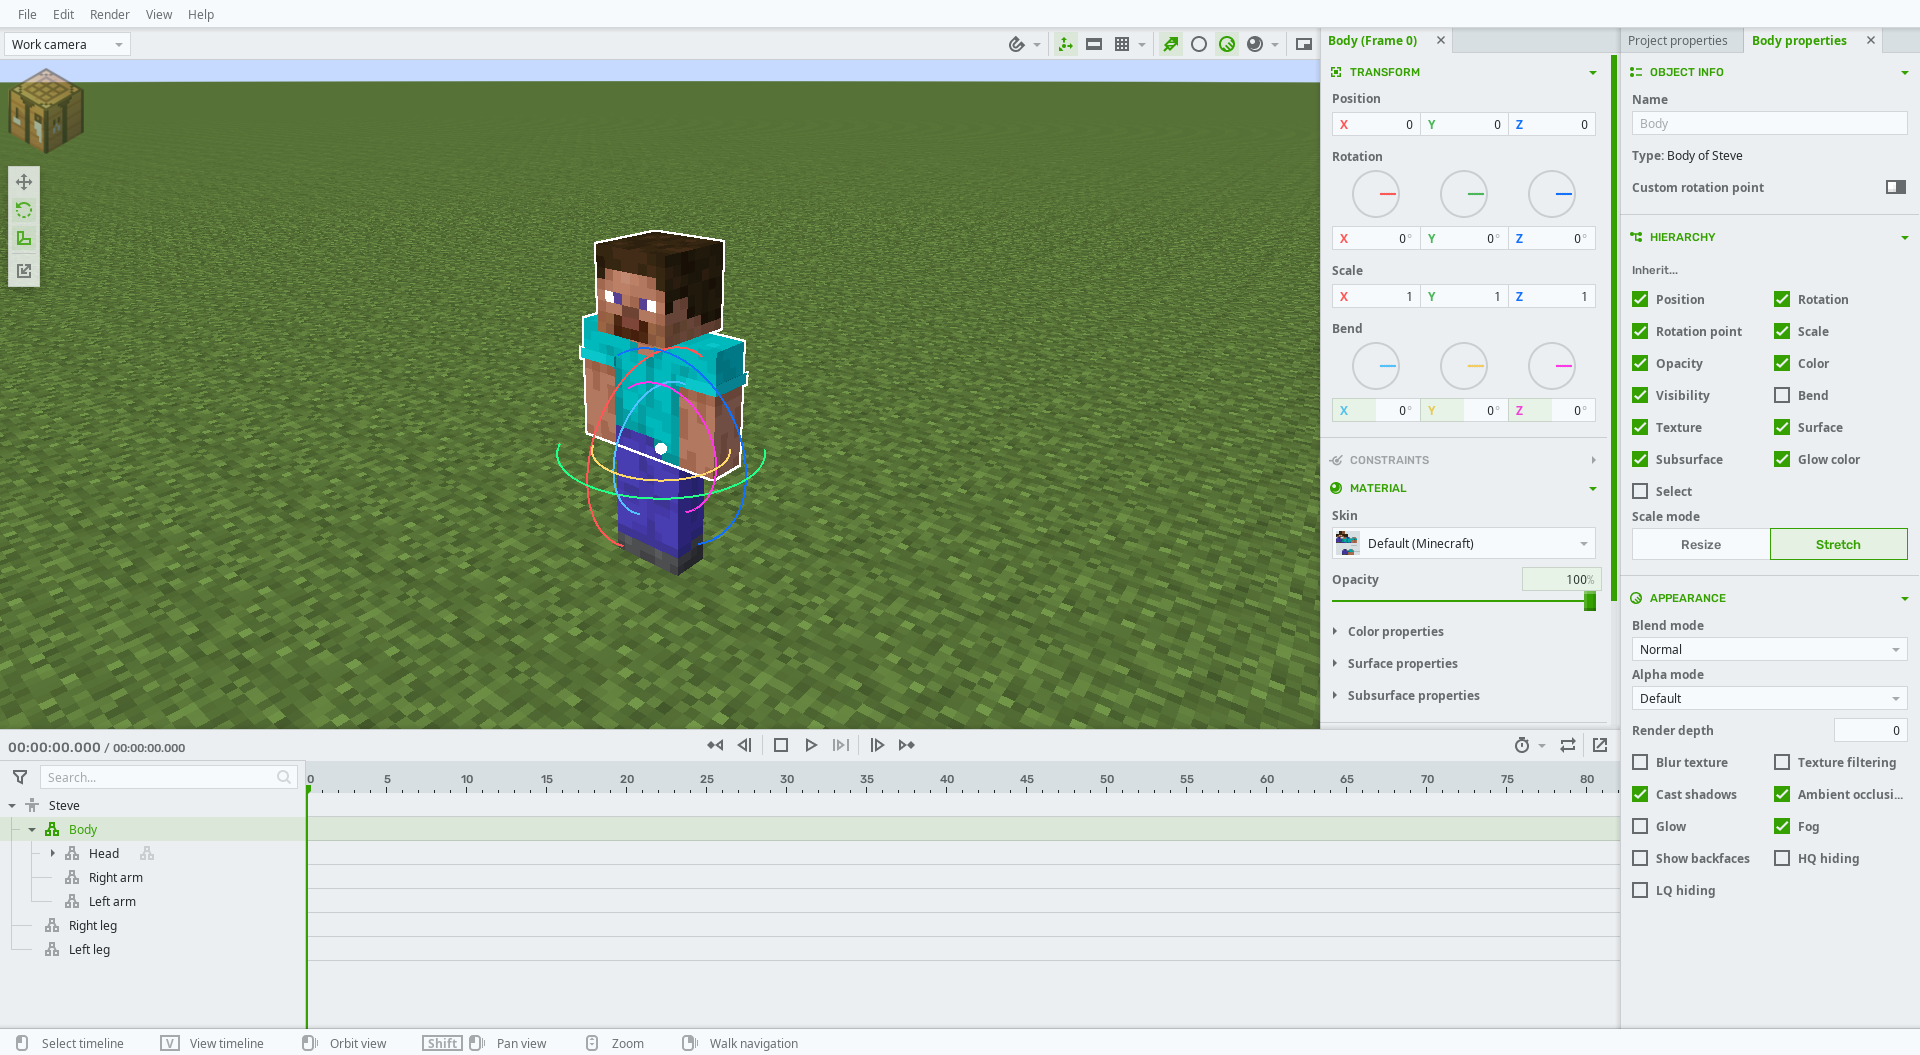
Task: Select Right arm in timeline list
Action: pyautogui.click(x=116, y=877)
